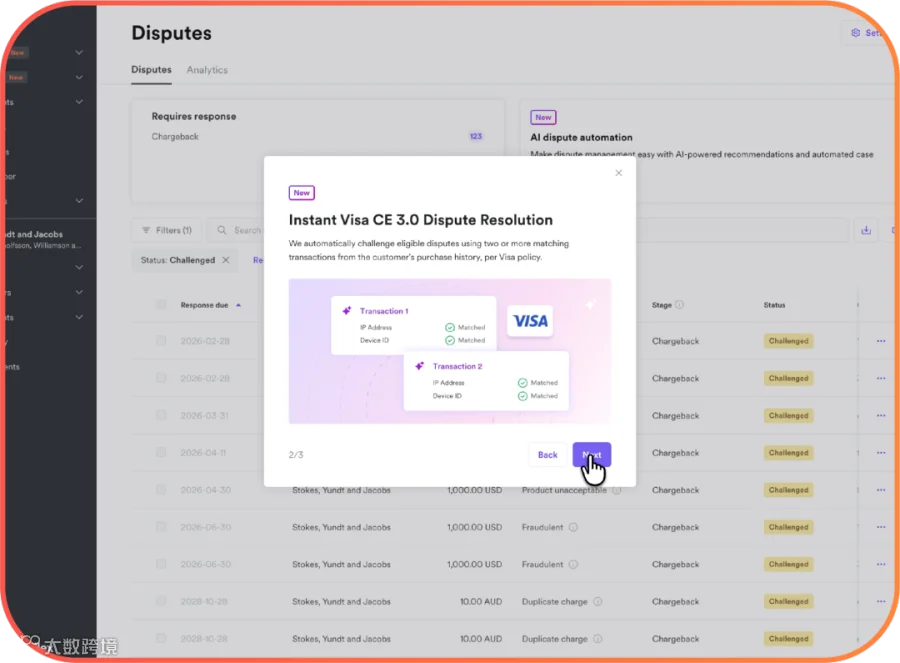This screenshot has height=663, width=900.
Task: Show info for second Fraudulent reason
Action: pos(573,564)
